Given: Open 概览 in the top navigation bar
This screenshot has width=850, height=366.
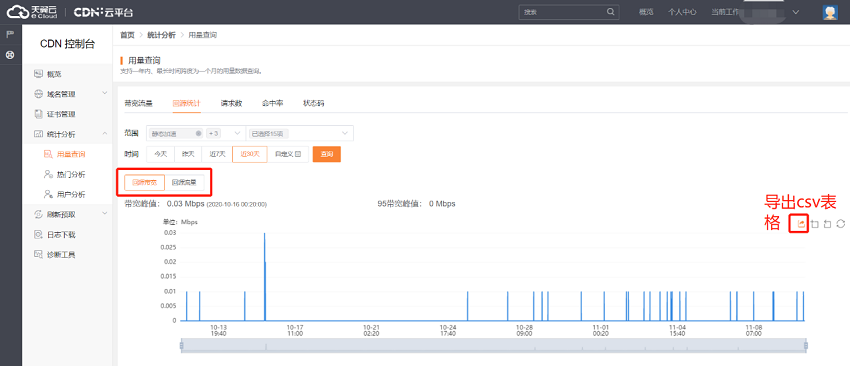Looking at the screenshot, I should coord(646,12).
